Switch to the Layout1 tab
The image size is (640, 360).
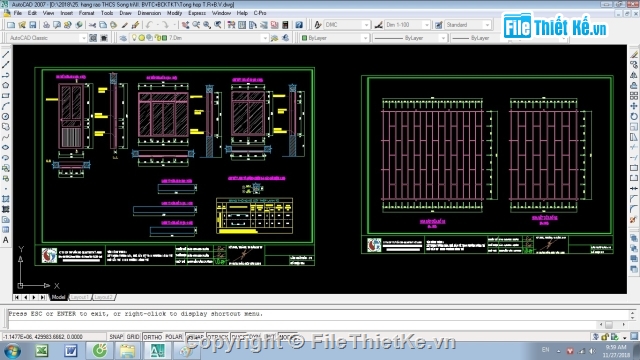(80, 297)
